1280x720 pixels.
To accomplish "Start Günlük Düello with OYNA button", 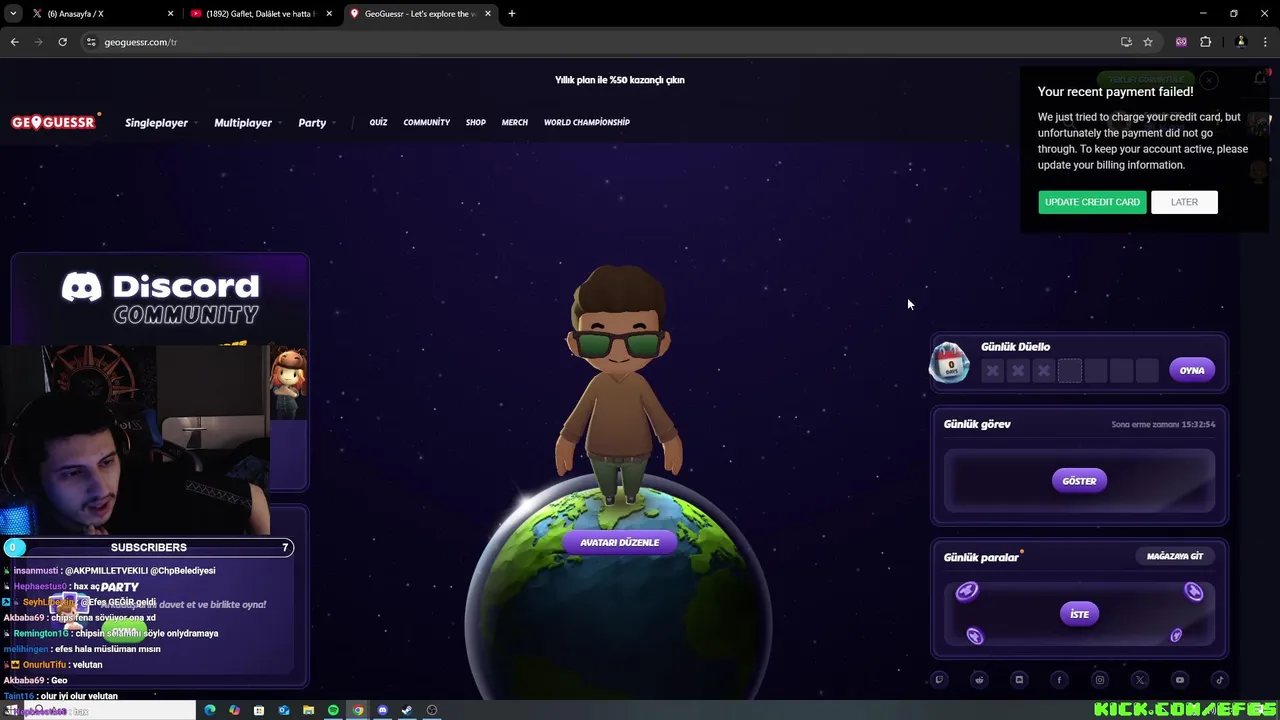I will click(x=1192, y=370).
